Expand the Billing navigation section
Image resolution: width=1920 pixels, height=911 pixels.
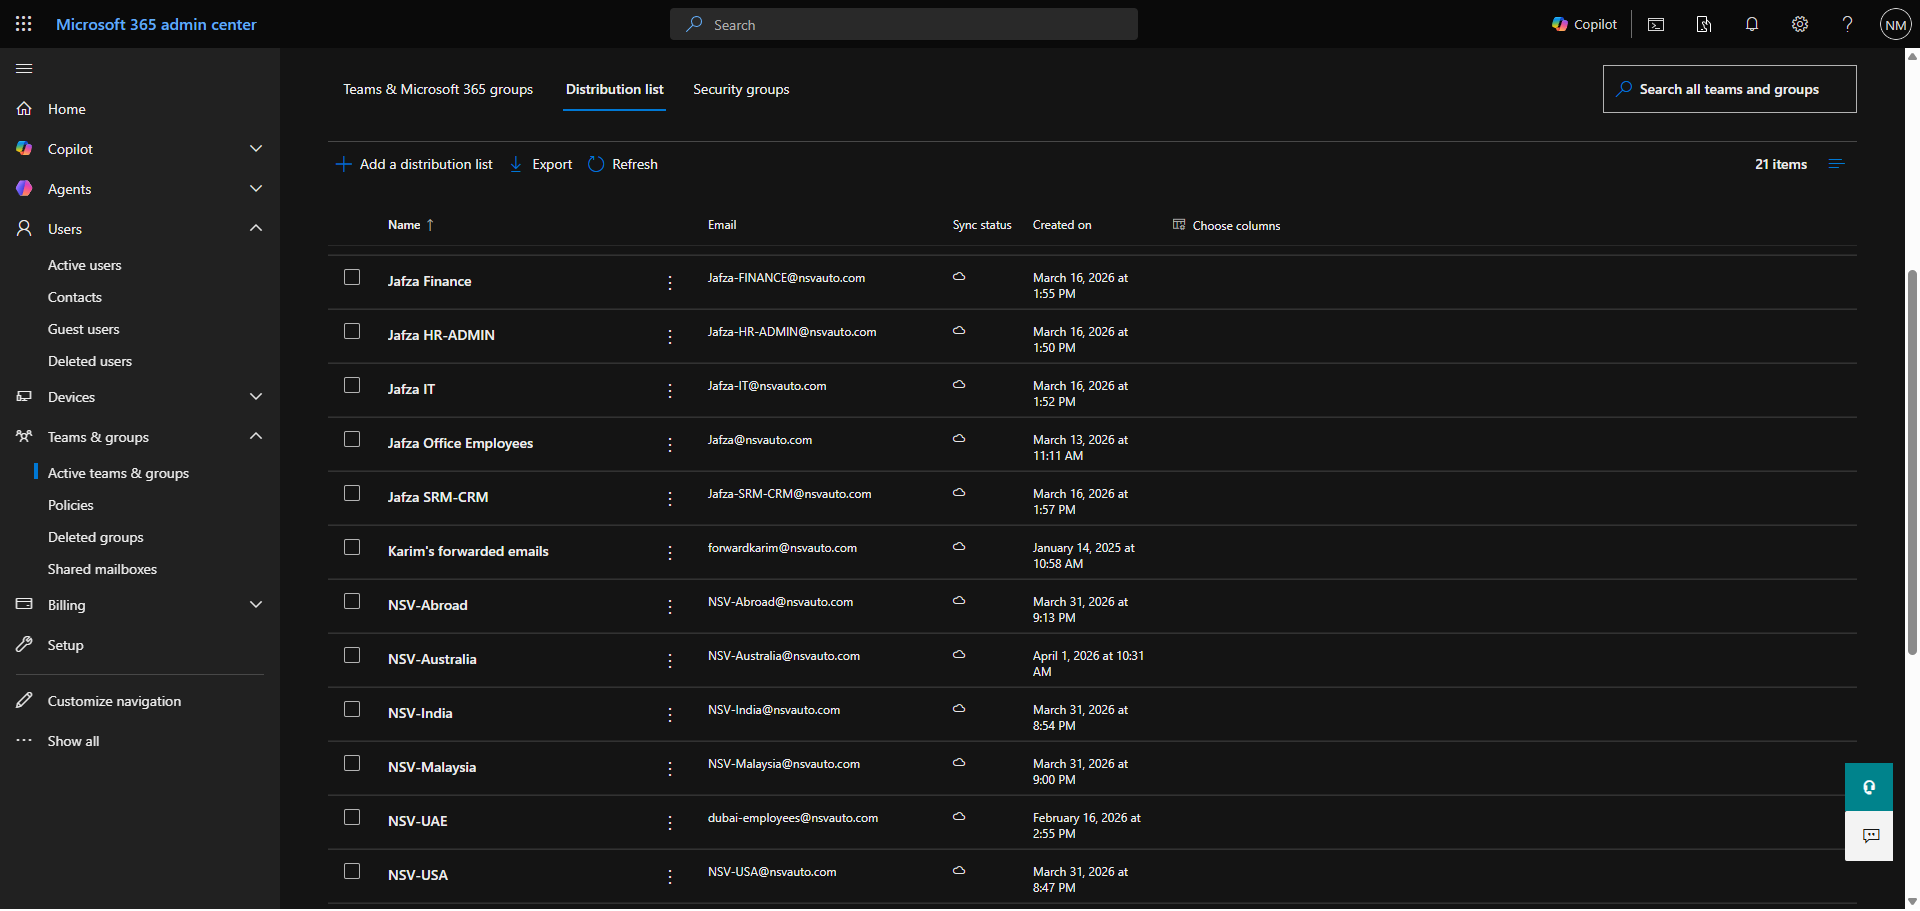256,605
